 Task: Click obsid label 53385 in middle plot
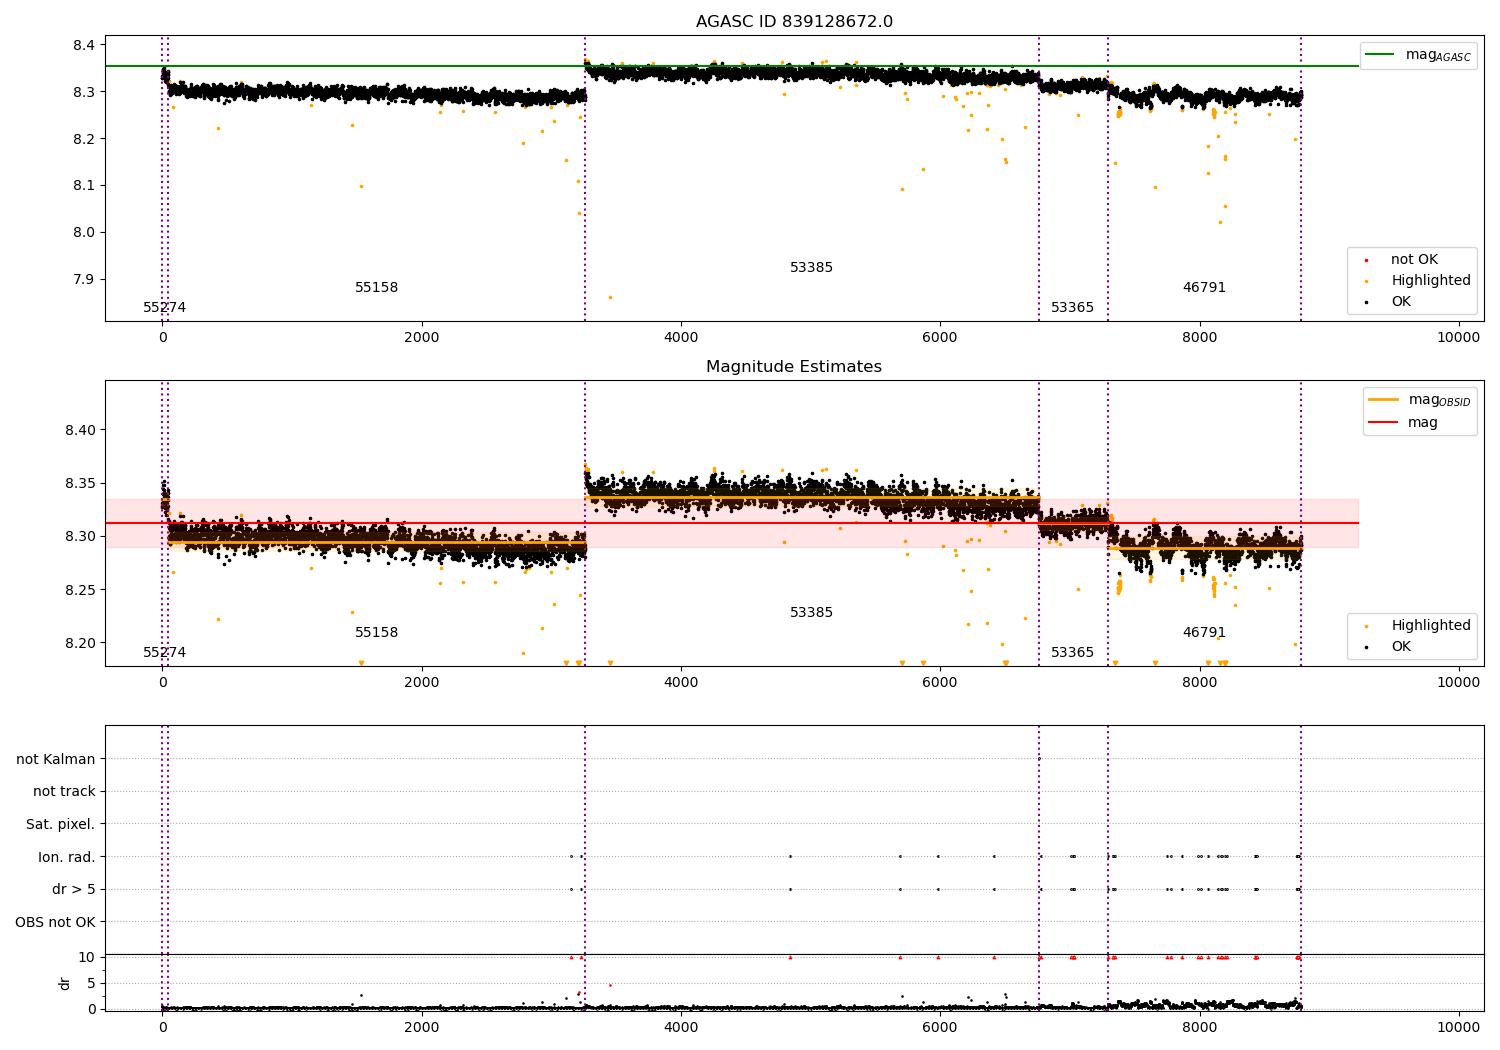(811, 613)
